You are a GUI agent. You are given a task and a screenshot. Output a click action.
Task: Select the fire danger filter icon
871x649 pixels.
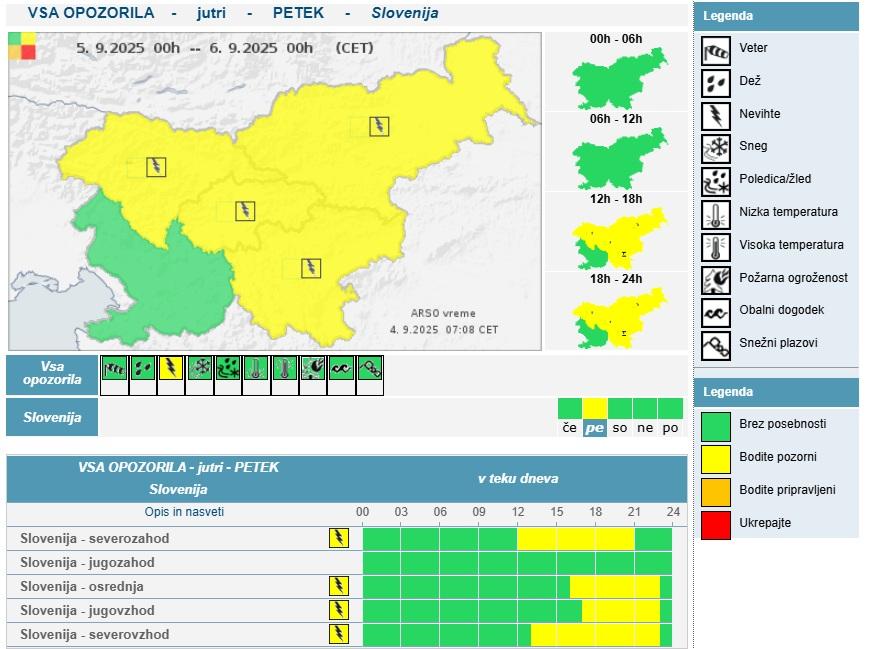pos(314,369)
